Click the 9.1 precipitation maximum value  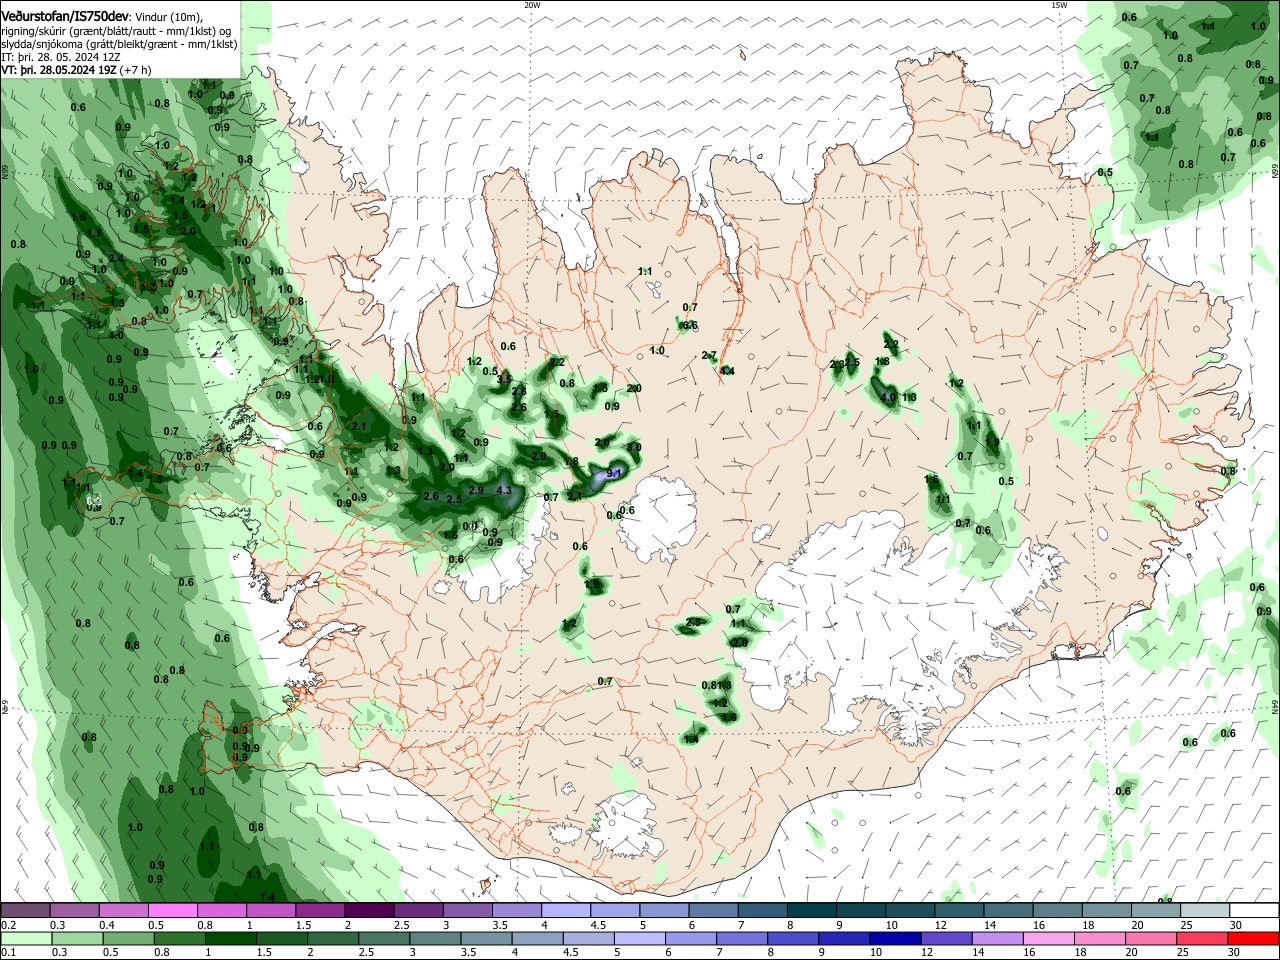pyautogui.click(x=615, y=474)
